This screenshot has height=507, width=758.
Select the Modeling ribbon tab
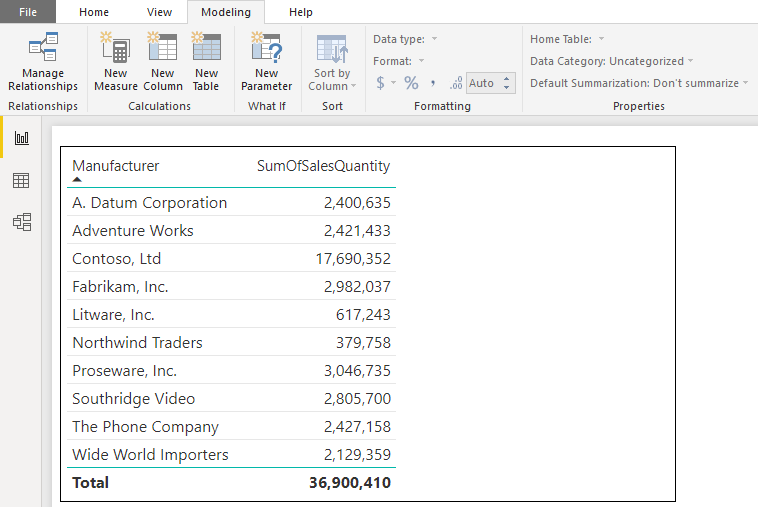point(226,12)
